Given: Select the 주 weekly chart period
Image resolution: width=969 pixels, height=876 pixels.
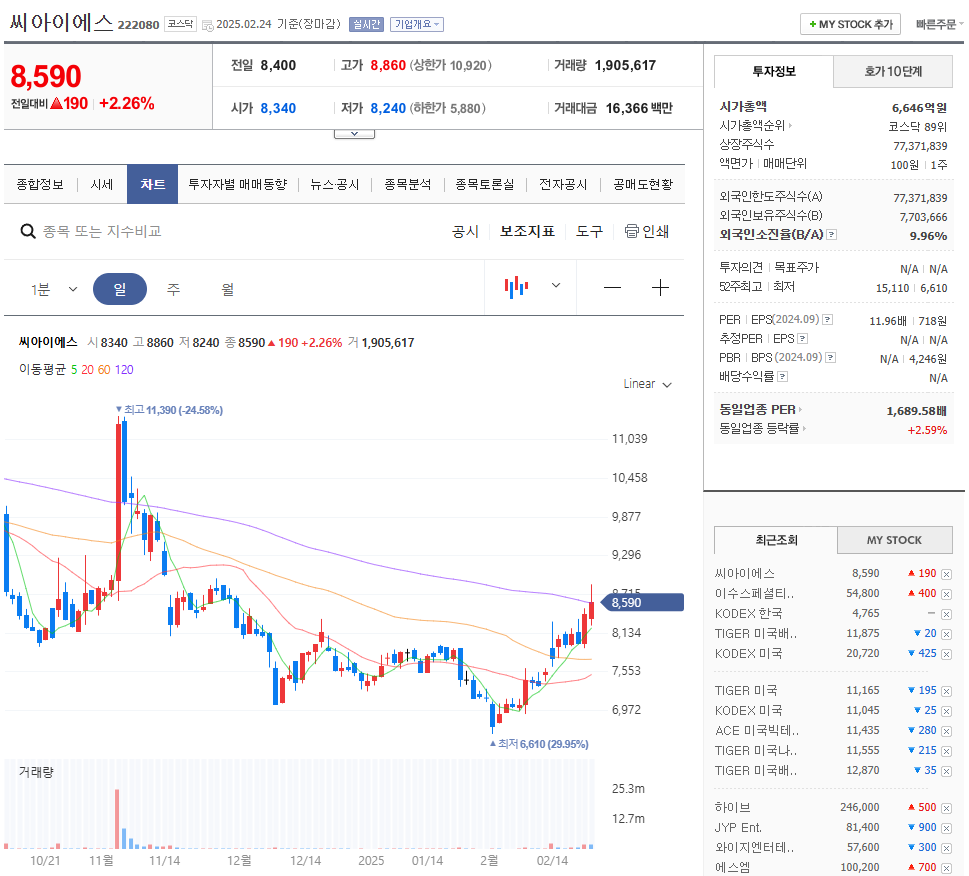Looking at the screenshot, I should point(172,287).
